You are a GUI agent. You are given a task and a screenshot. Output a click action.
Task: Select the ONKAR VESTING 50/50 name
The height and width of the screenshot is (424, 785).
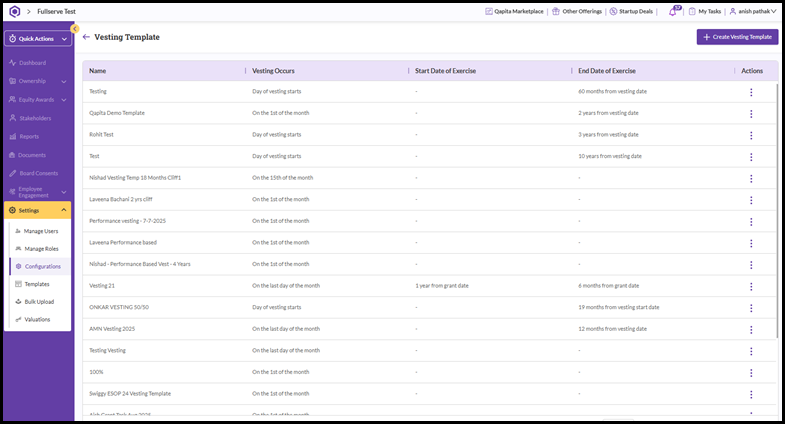pyautogui.click(x=119, y=307)
